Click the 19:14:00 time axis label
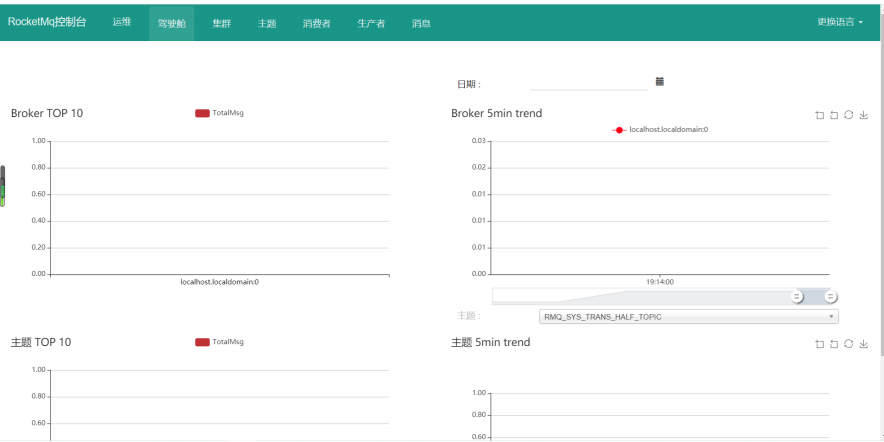884x442 pixels. coord(660,282)
